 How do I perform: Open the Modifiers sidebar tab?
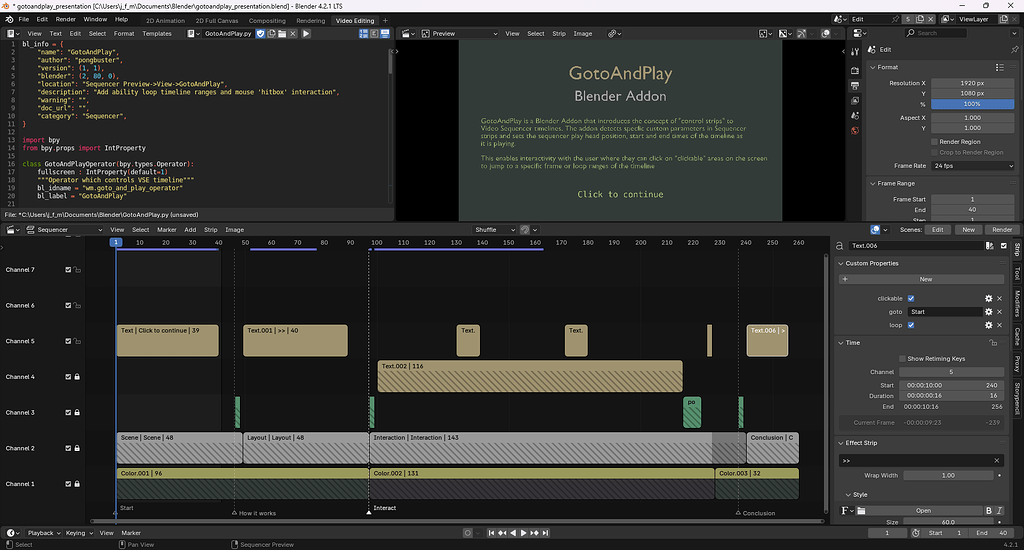[x=1017, y=304]
